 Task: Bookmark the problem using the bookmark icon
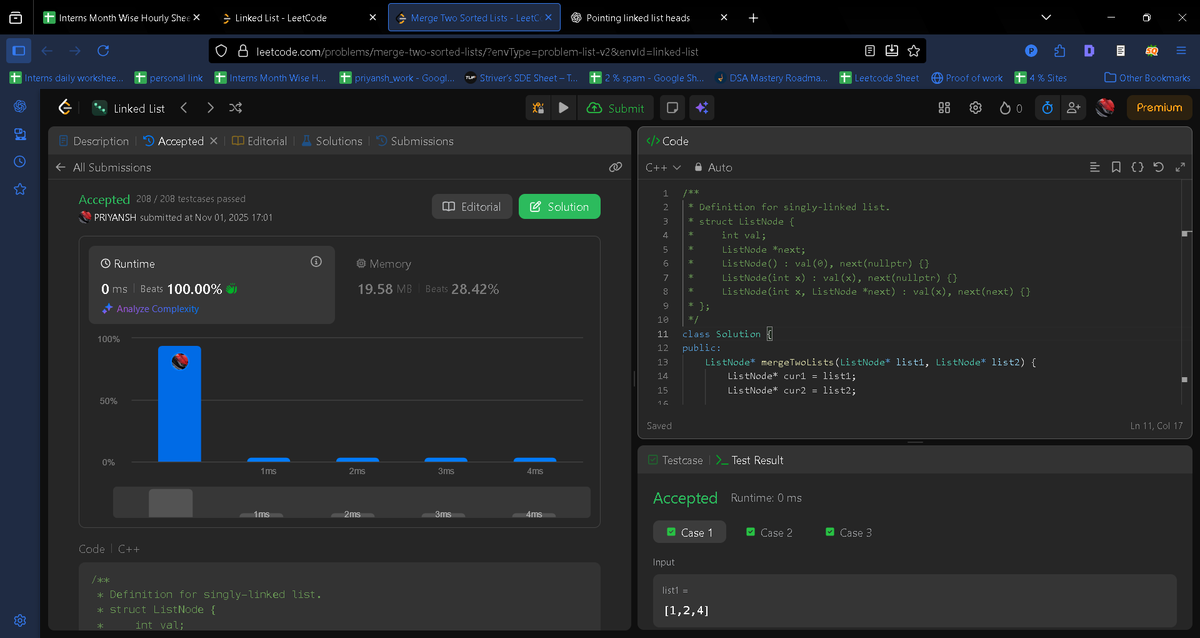(x=1115, y=167)
